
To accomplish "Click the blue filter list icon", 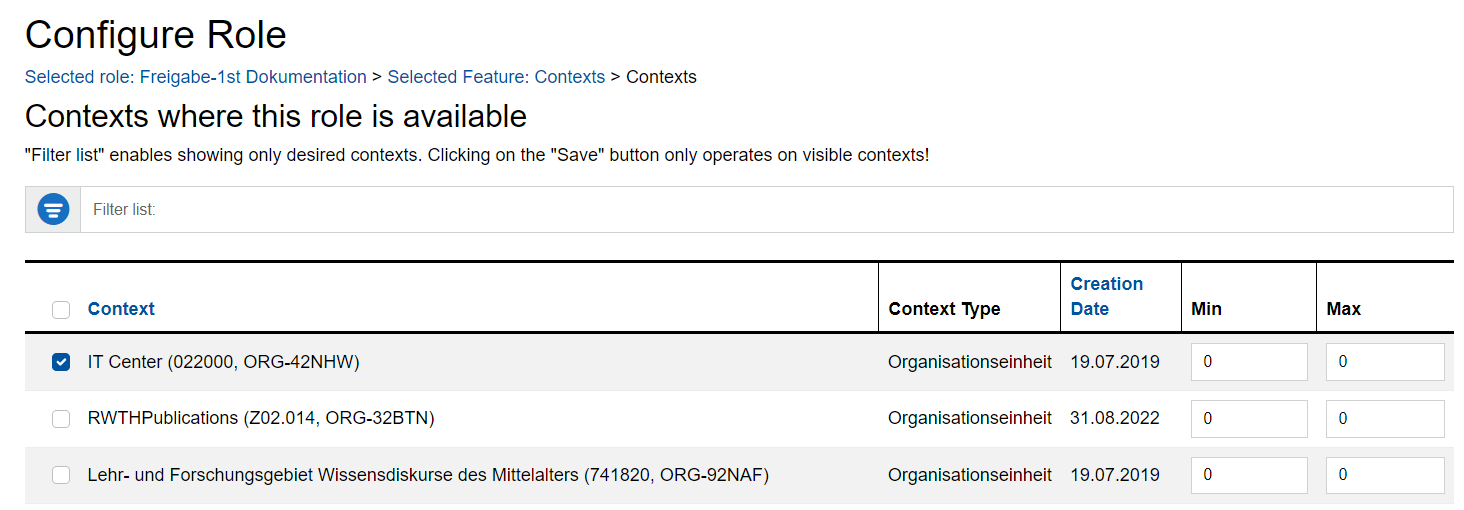I will pyautogui.click(x=53, y=210).
